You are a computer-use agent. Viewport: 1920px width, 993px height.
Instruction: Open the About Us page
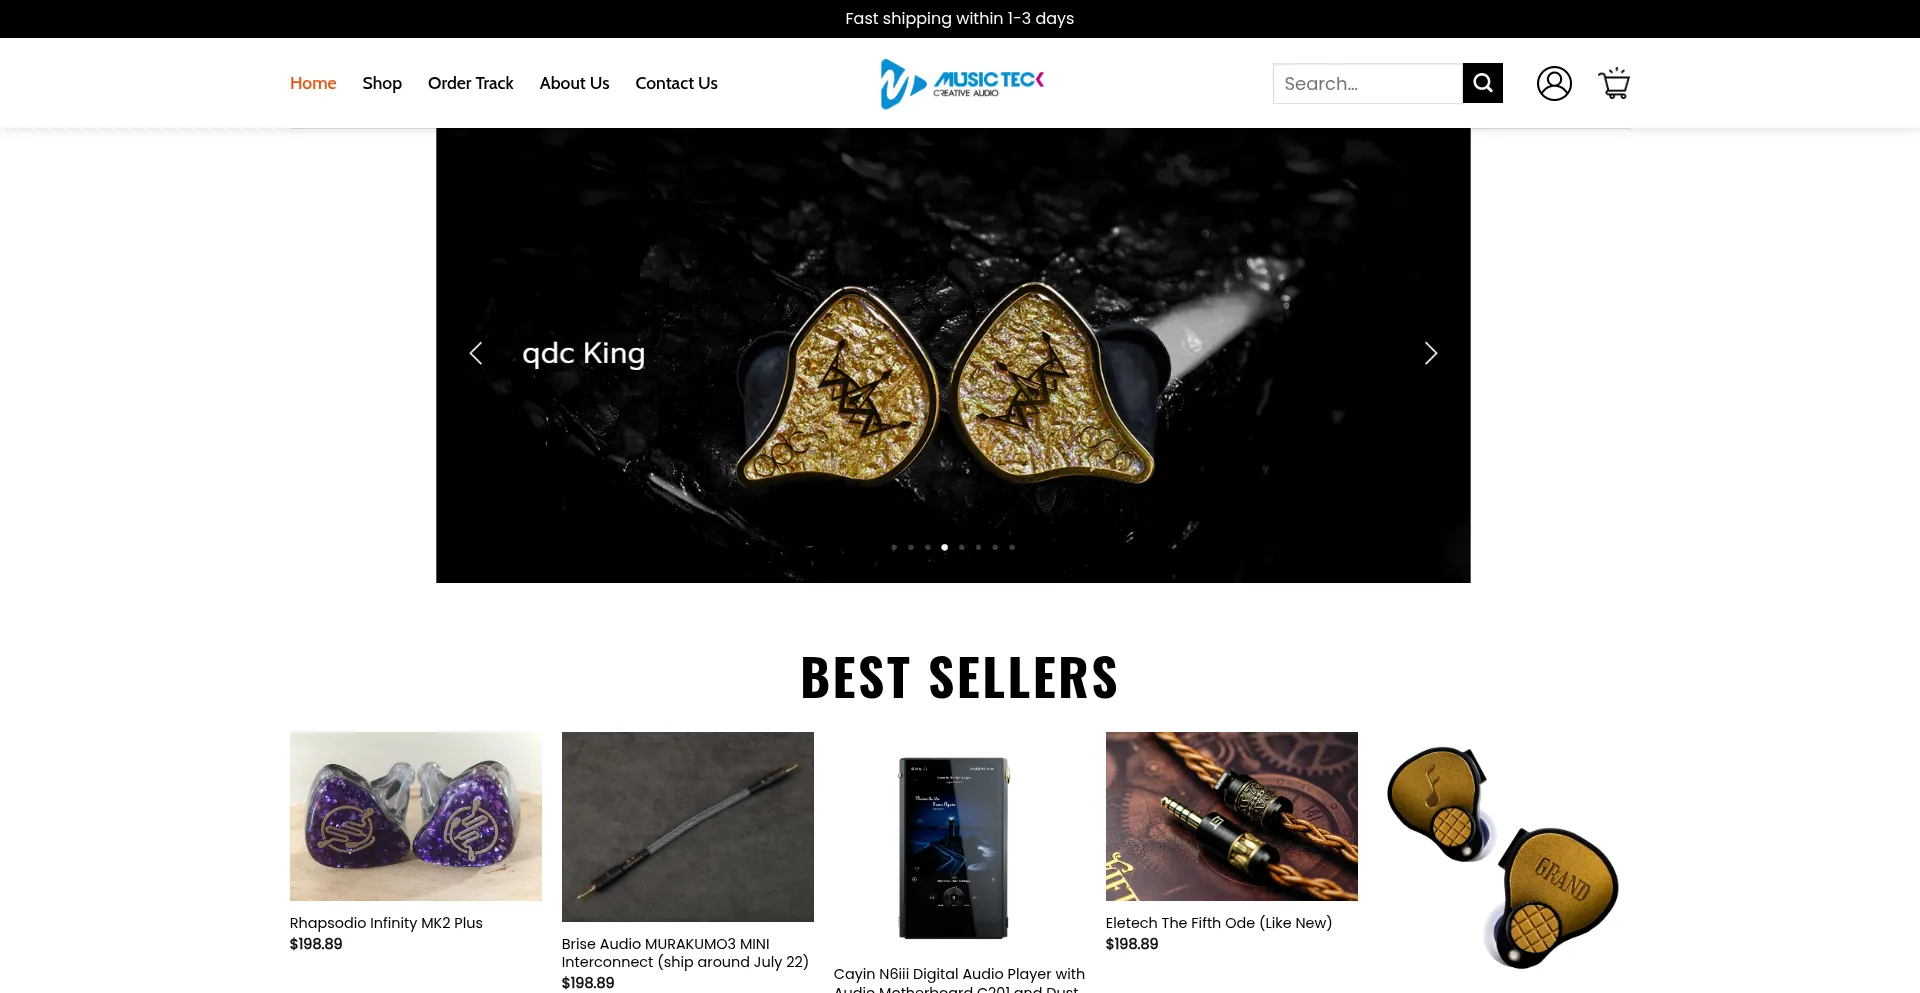[574, 83]
